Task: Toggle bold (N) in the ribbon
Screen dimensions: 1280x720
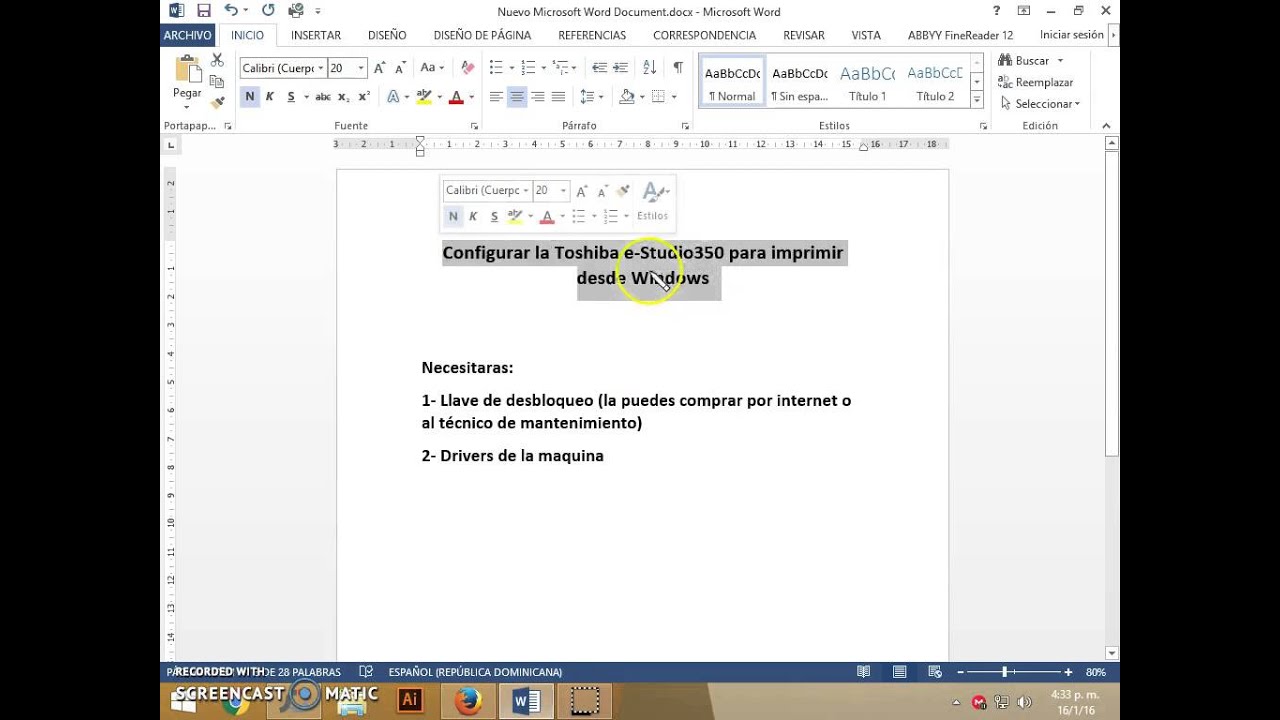Action: click(250, 97)
